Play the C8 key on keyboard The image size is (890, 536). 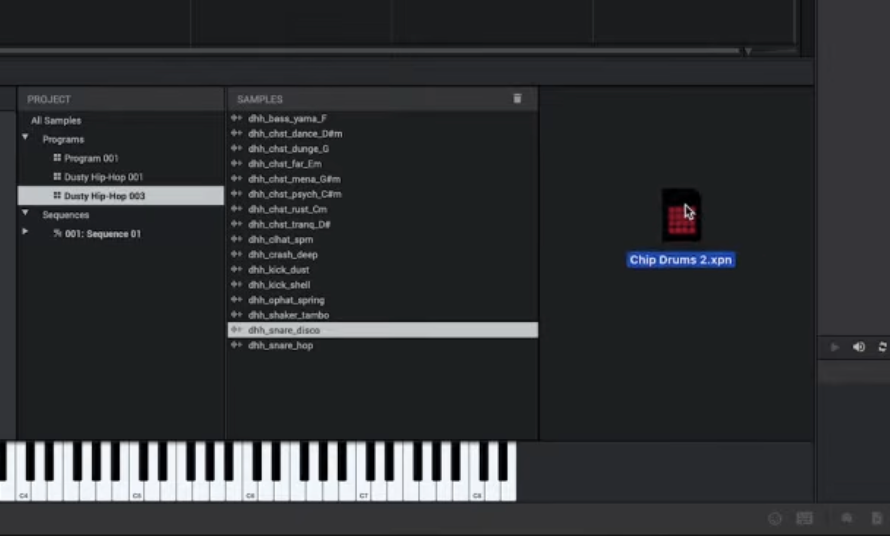coord(477,488)
